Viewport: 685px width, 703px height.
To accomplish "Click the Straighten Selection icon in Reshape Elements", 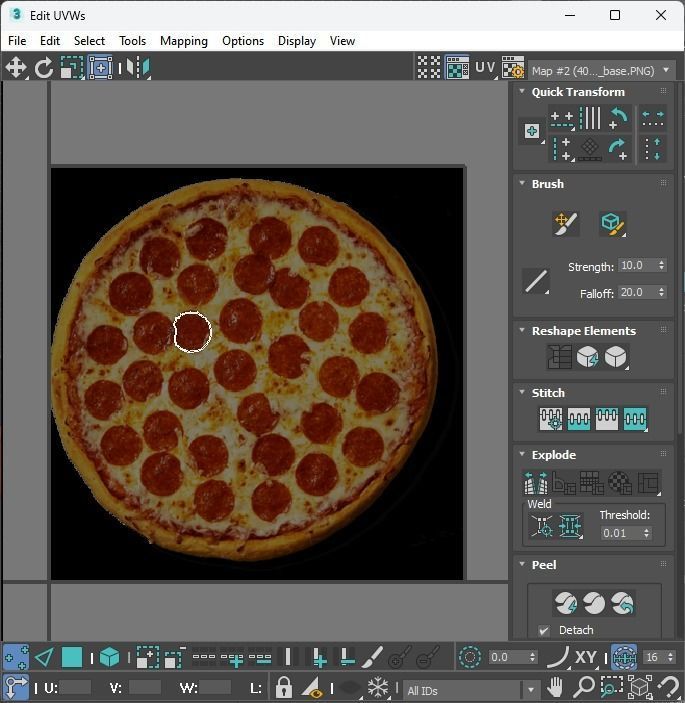I will coord(559,357).
